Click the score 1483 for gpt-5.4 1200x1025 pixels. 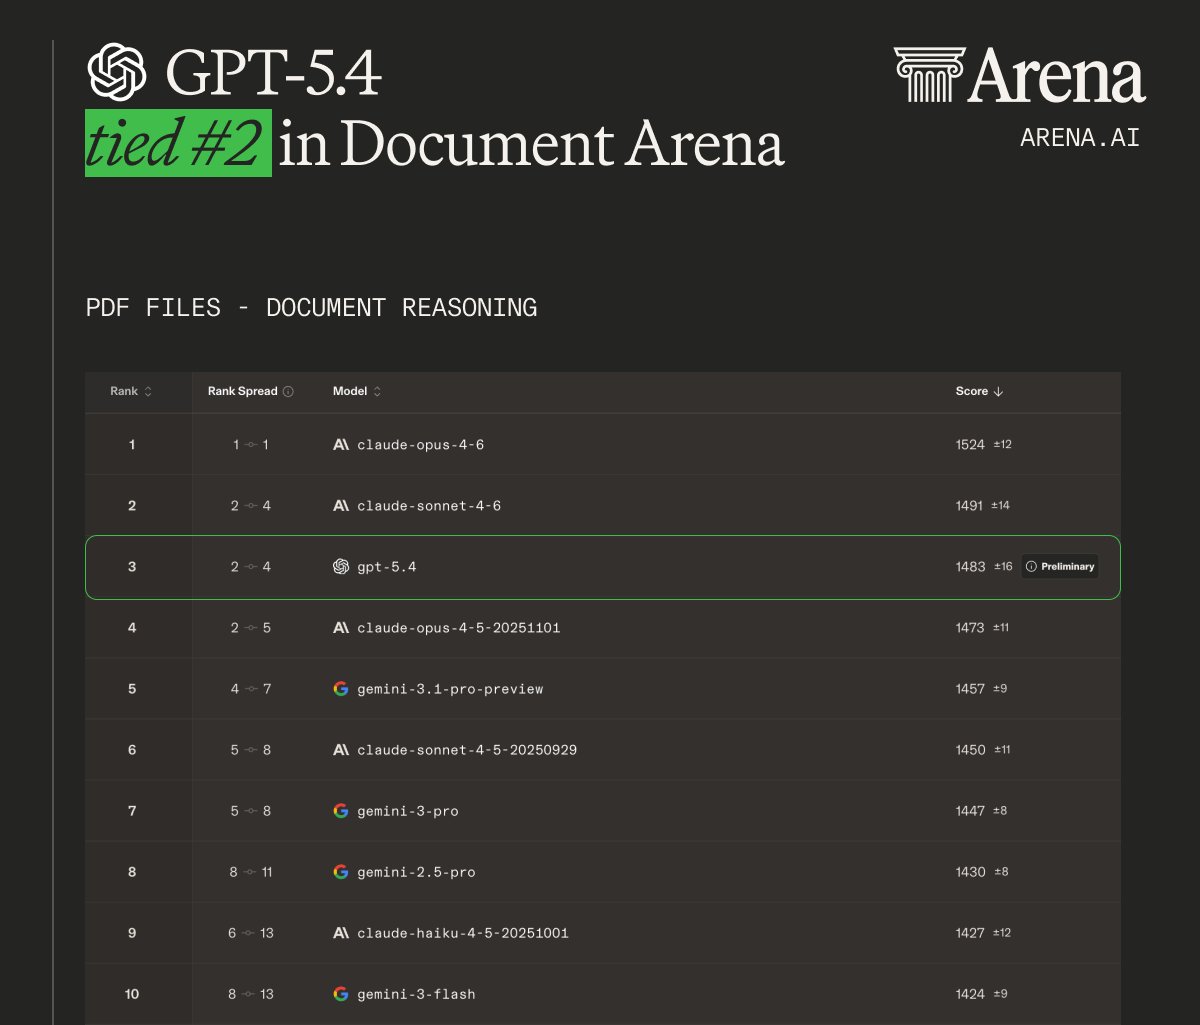(x=970, y=566)
